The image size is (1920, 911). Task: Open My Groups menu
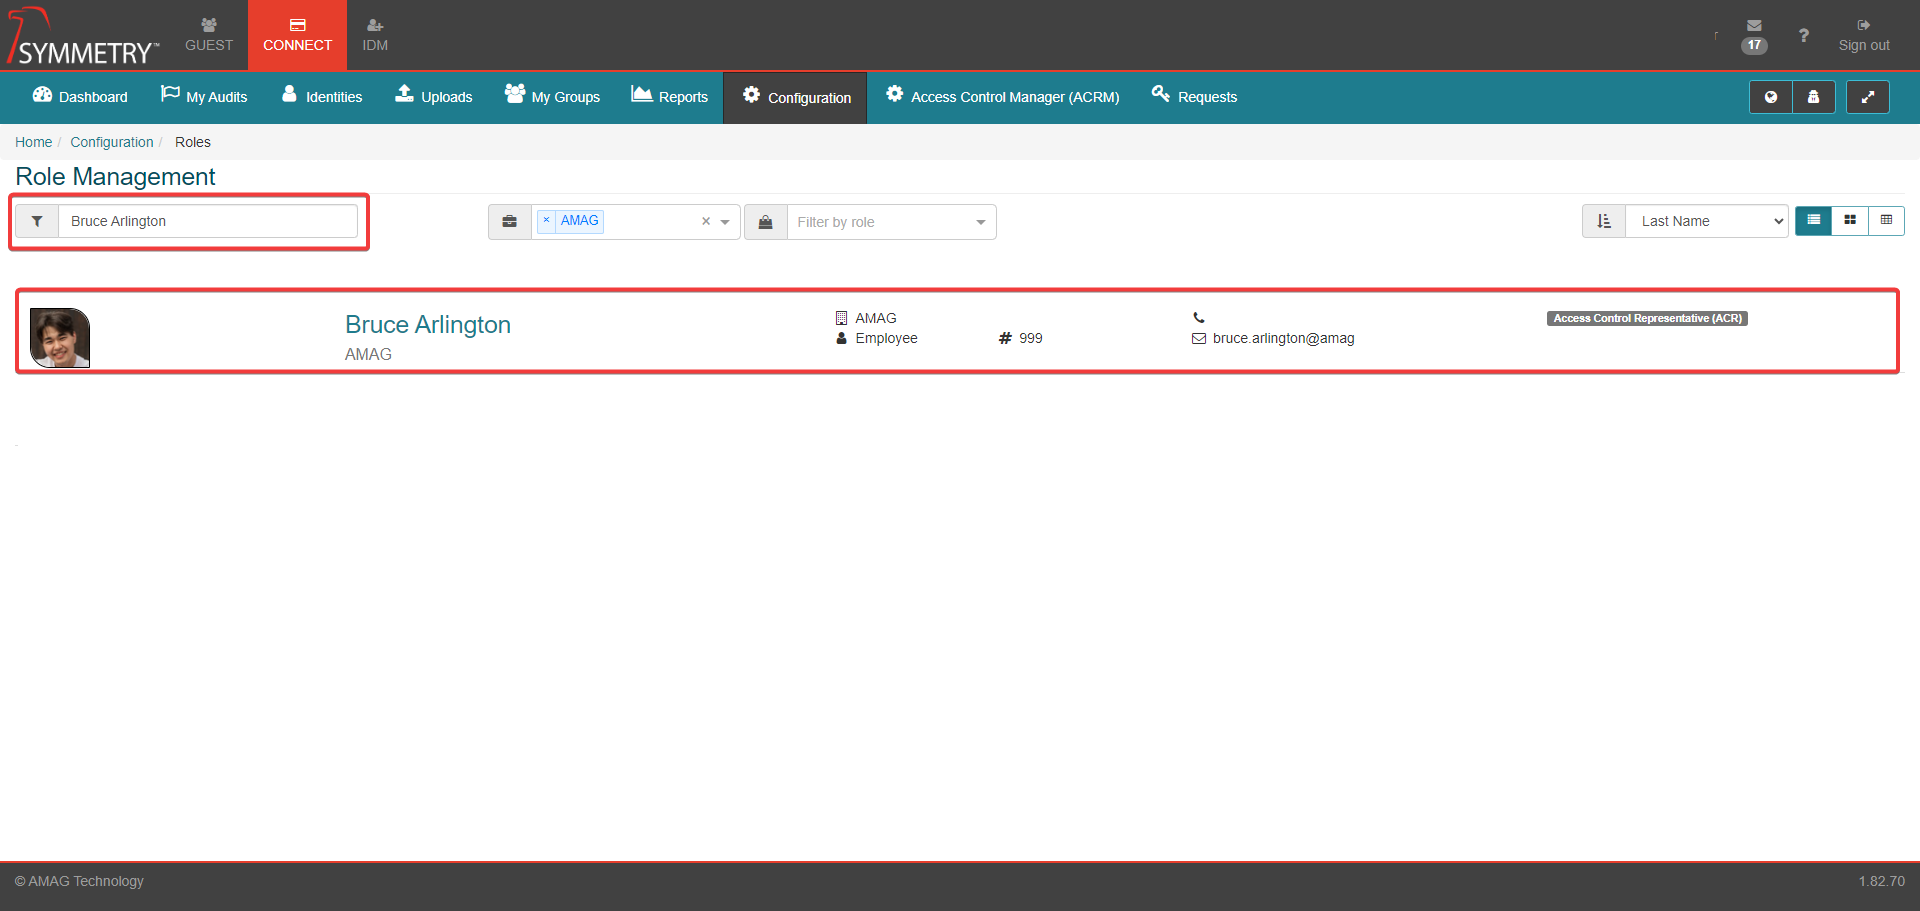pos(552,97)
